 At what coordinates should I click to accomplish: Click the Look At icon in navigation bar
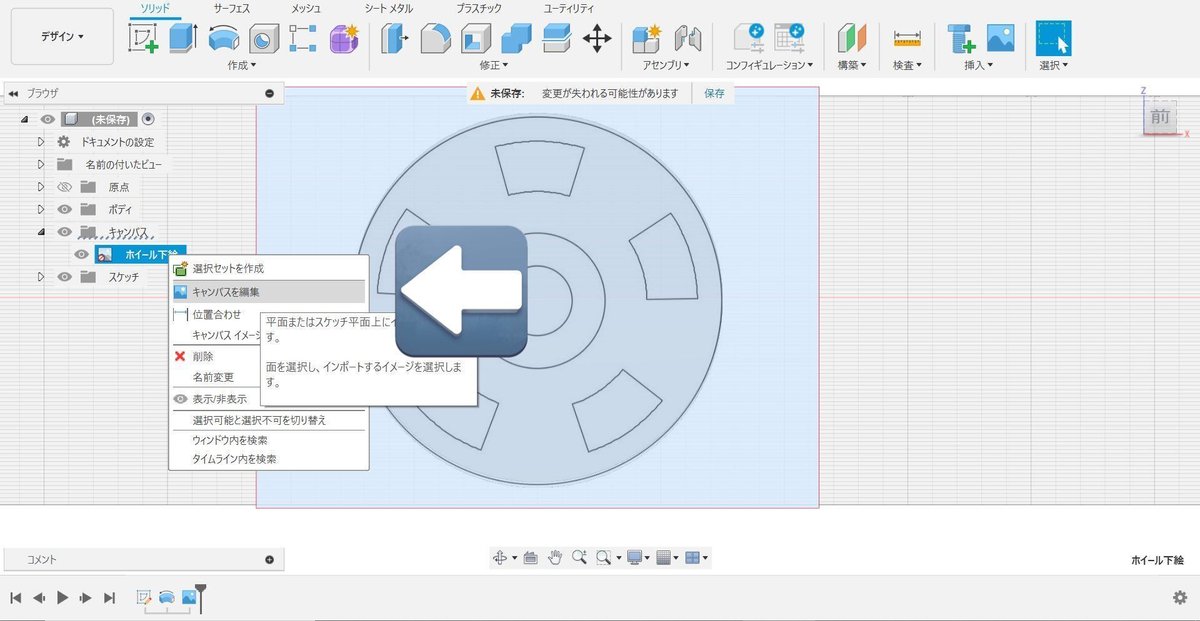point(530,557)
